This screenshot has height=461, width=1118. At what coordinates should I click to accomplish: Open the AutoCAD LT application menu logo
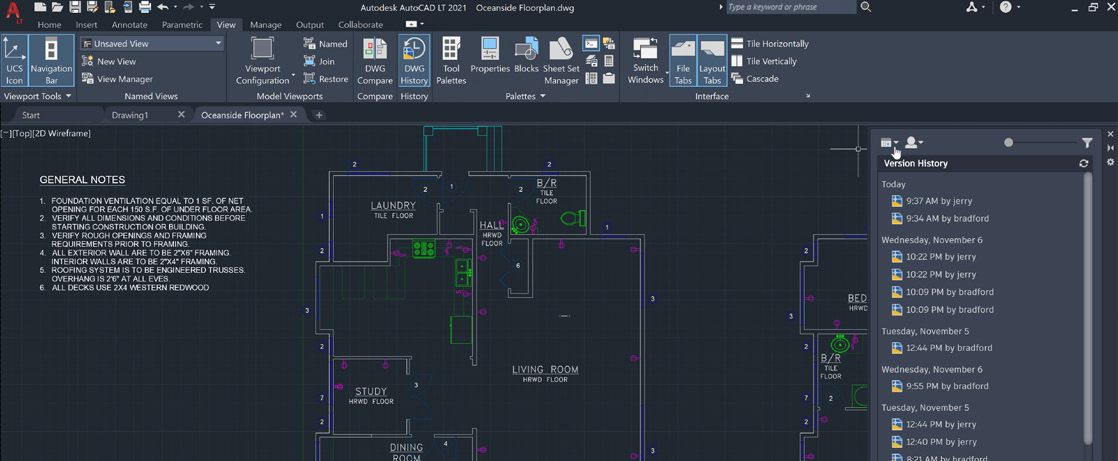pos(12,11)
